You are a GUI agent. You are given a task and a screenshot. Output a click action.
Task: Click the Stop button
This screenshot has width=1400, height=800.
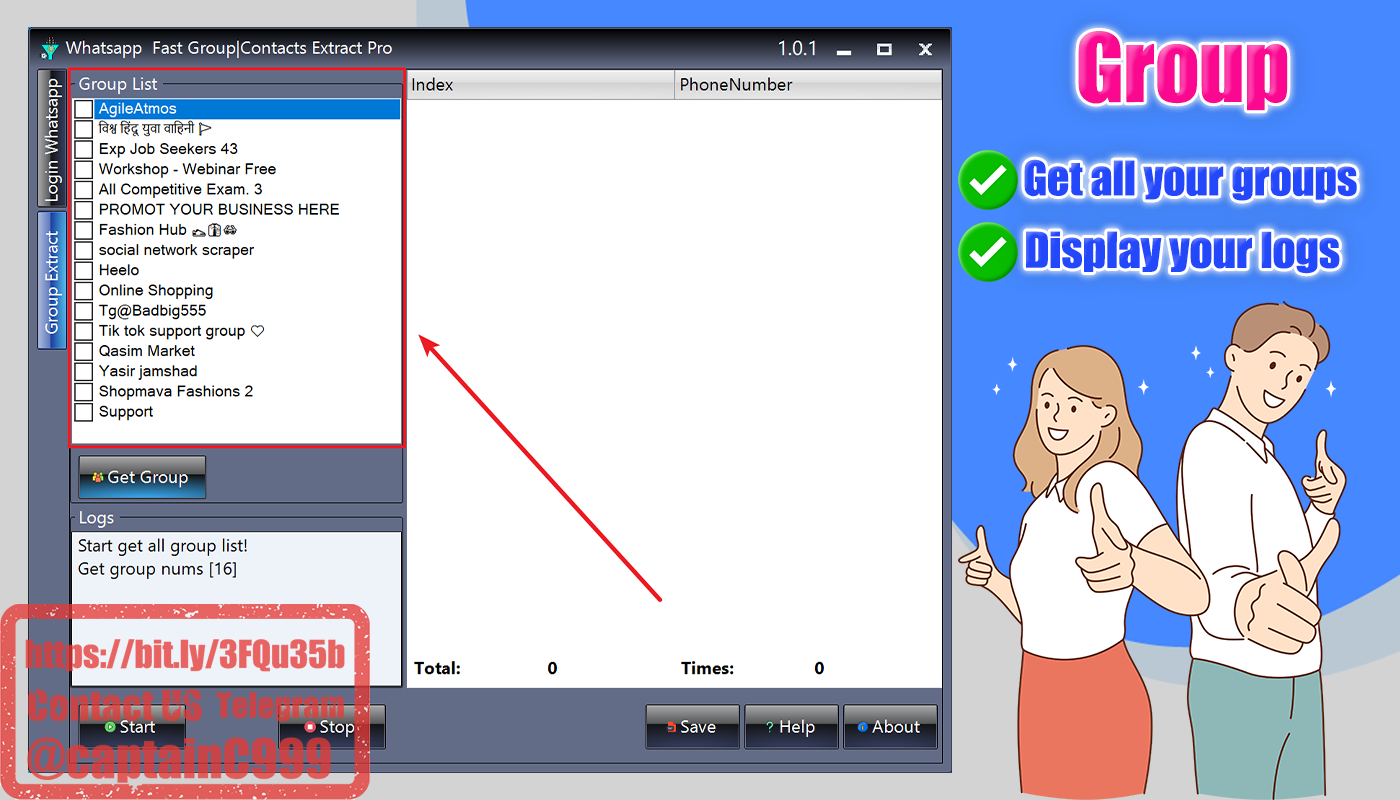click(331, 727)
